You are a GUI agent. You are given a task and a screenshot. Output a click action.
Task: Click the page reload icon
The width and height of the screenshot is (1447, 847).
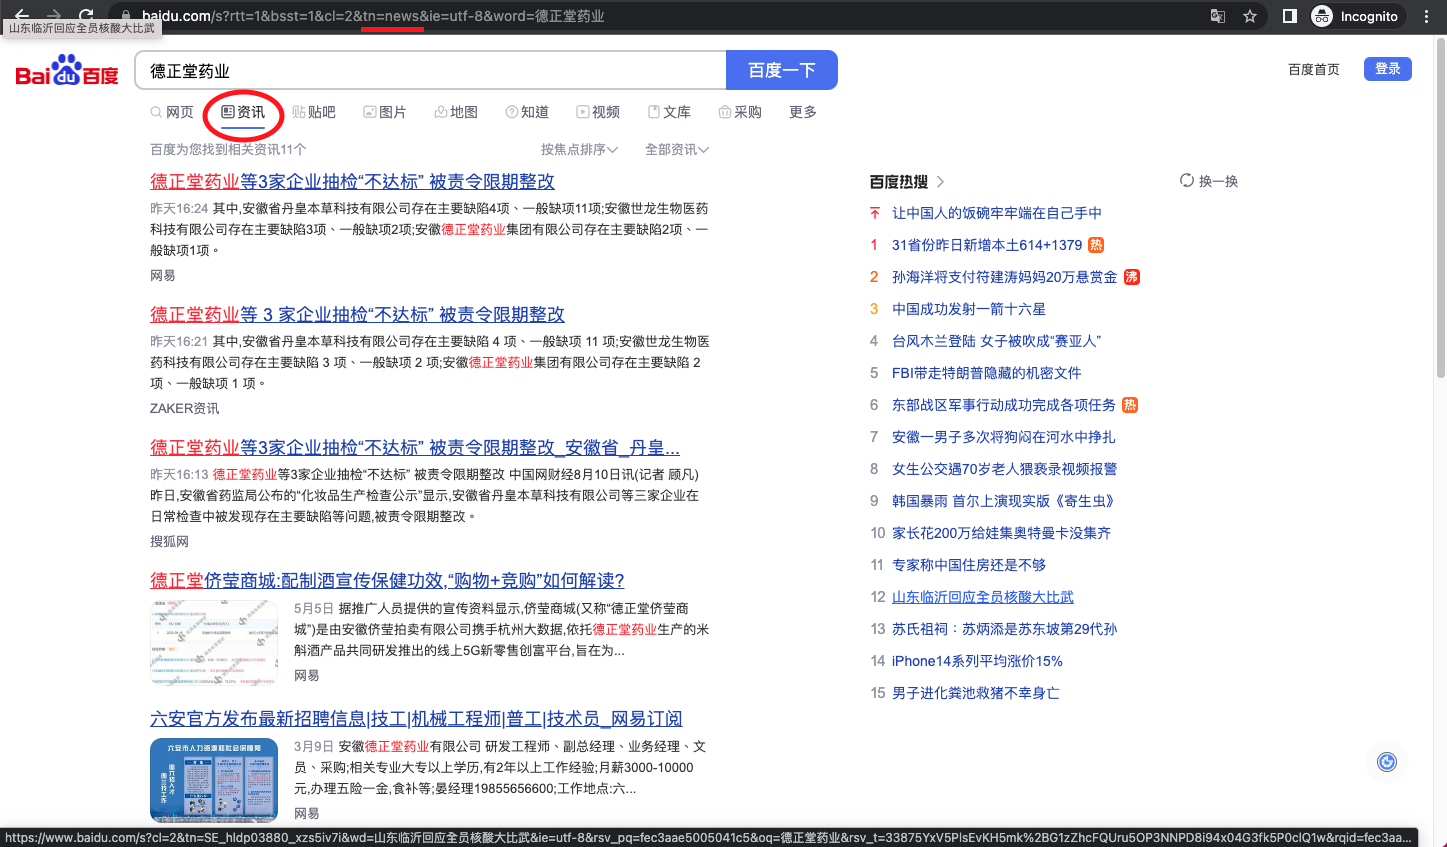(x=86, y=15)
